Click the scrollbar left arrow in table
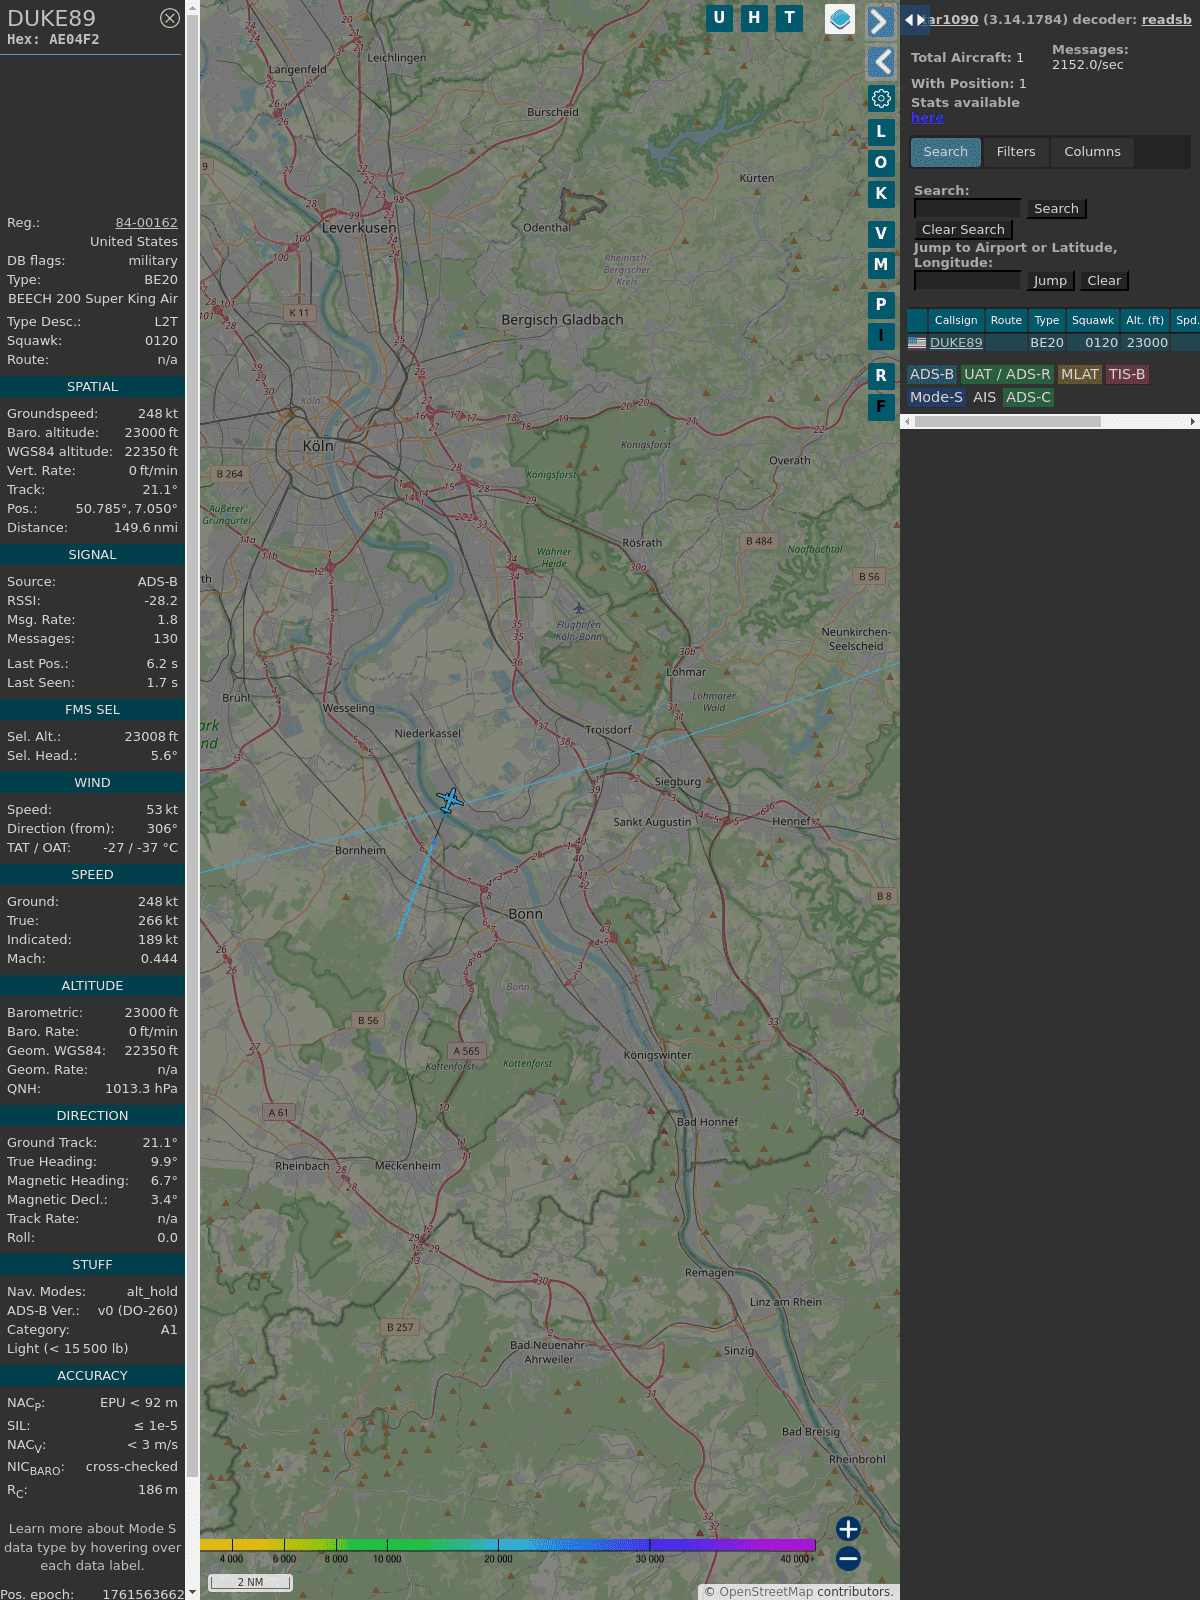The image size is (1200, 1600). 907,421
